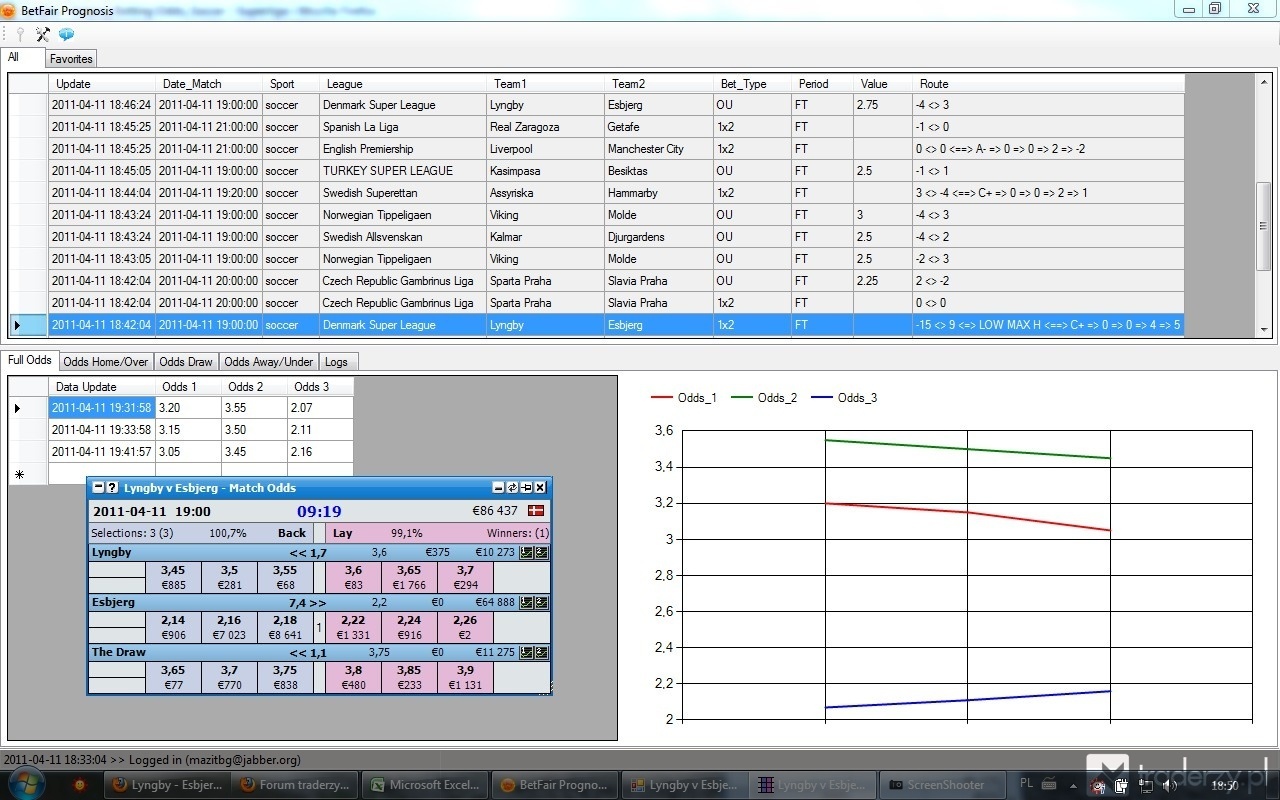Viewport: 1280px width, 800px height.
Task: Sort by the Date_Match column header
Action: (209, 84)
